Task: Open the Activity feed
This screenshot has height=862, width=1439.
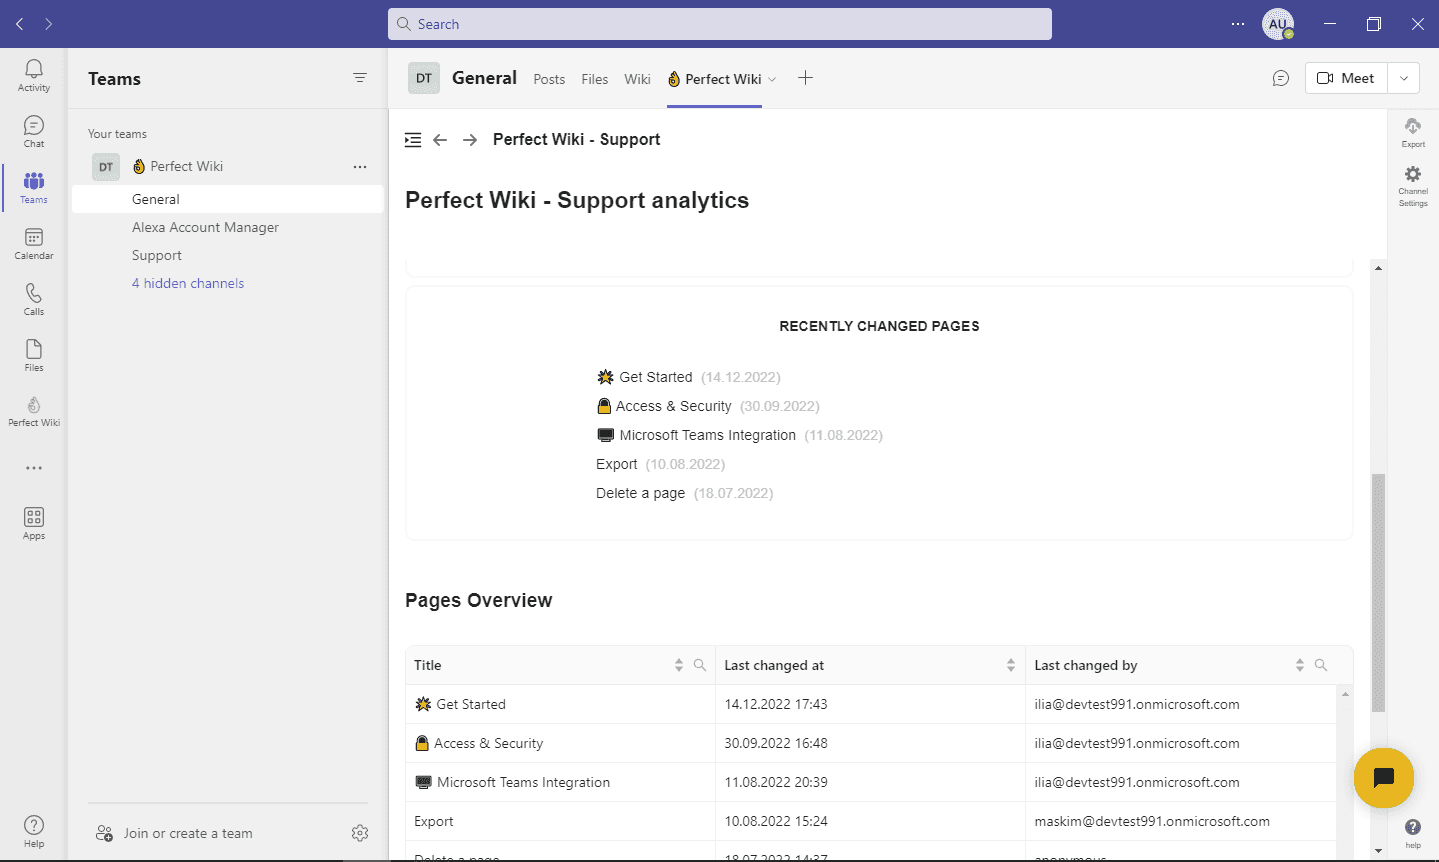Action: click(x=34, y=76)
